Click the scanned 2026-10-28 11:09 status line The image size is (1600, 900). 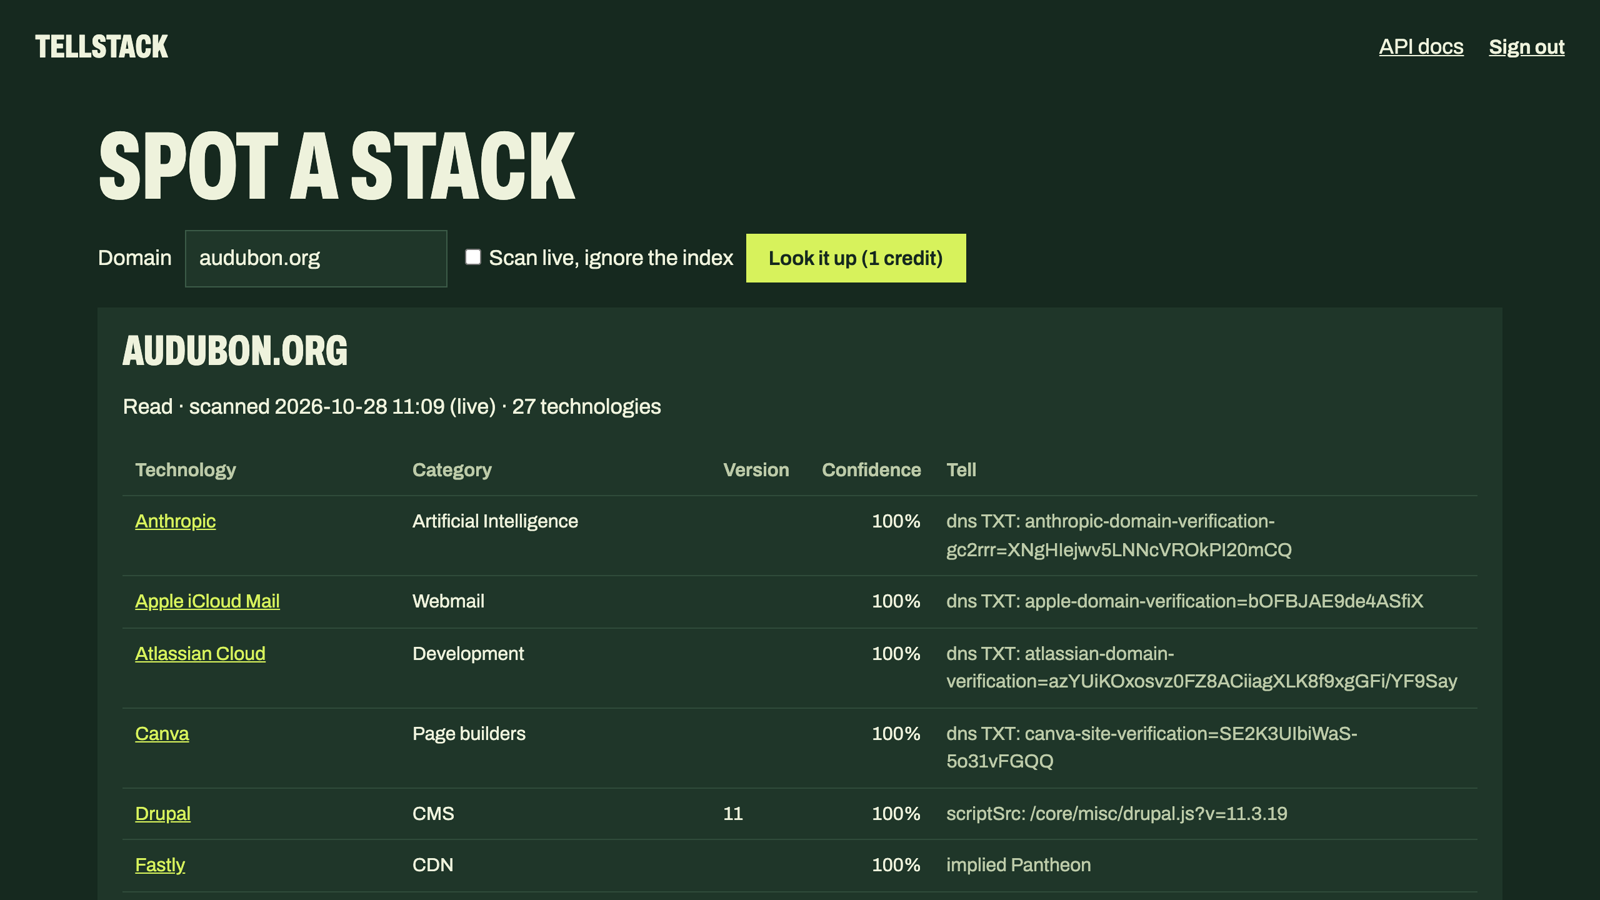coord(392,407)
